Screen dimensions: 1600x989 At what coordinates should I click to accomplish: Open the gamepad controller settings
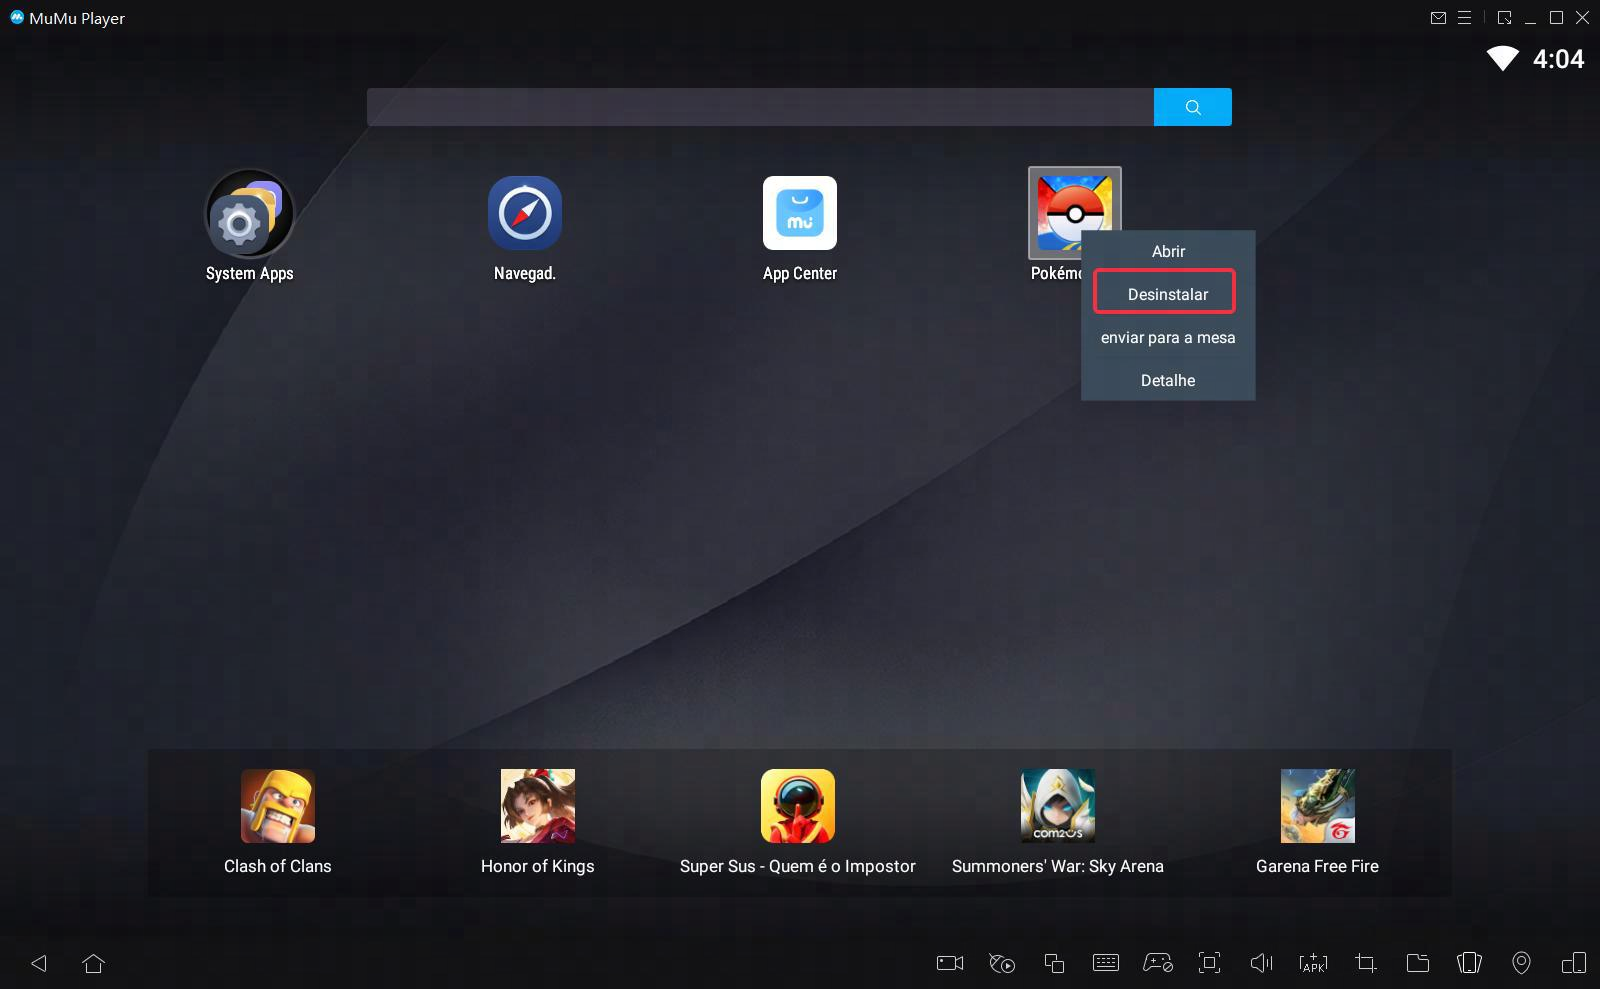[1158, 963]
